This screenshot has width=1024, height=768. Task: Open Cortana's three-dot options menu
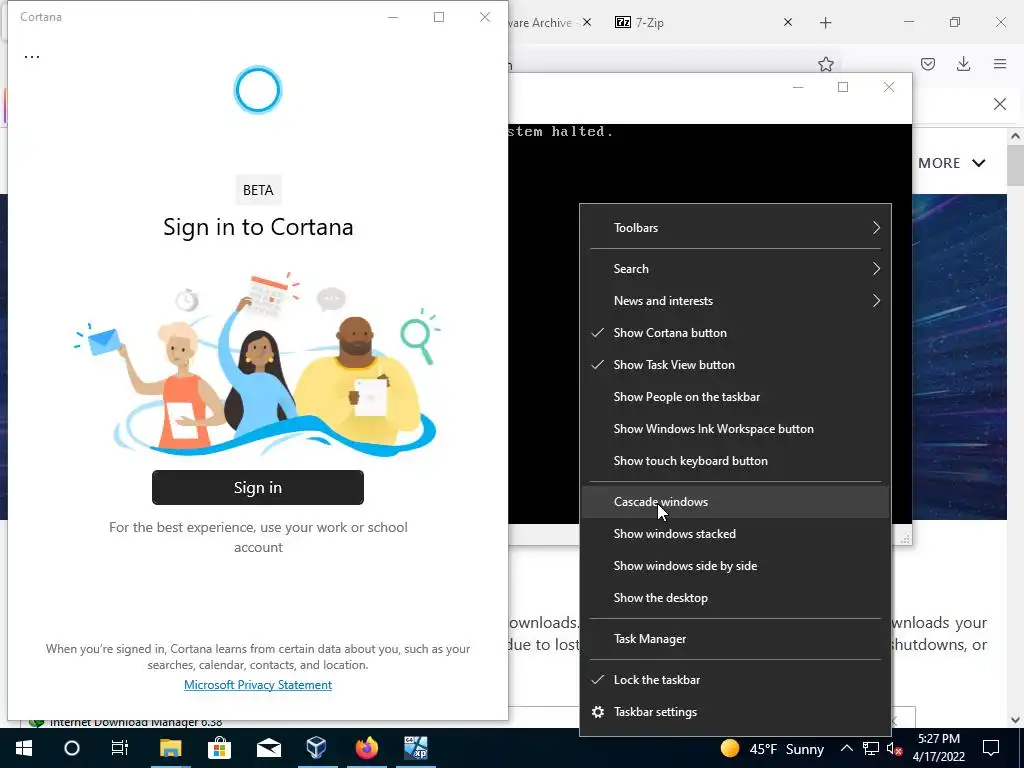pyautogui.click(x=32, y=57)
